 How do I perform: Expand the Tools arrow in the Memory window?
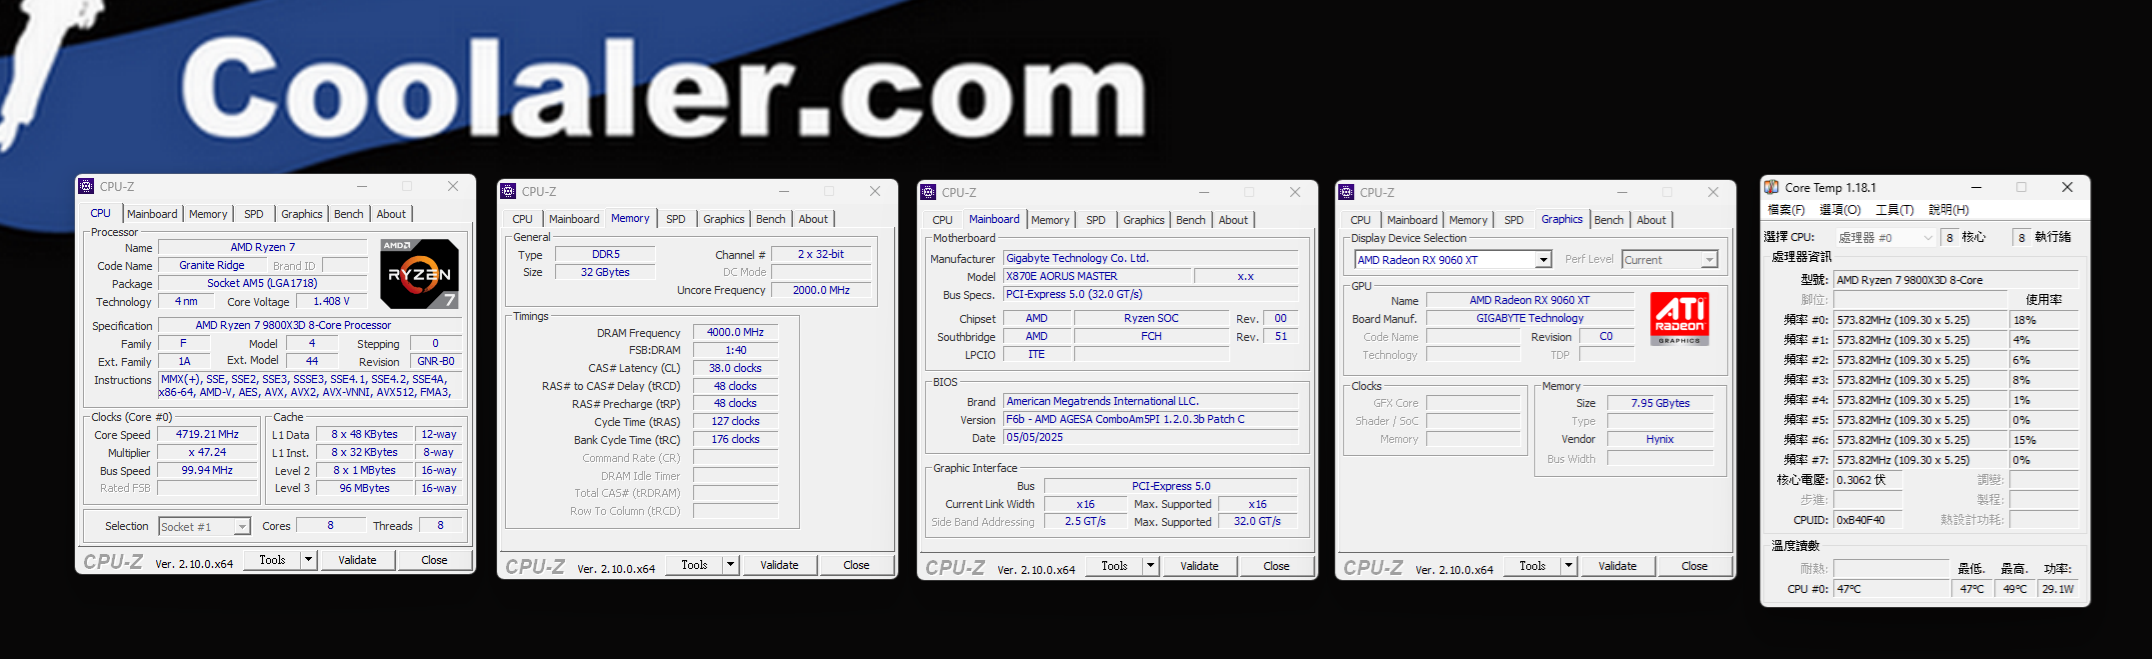point(730,565)
